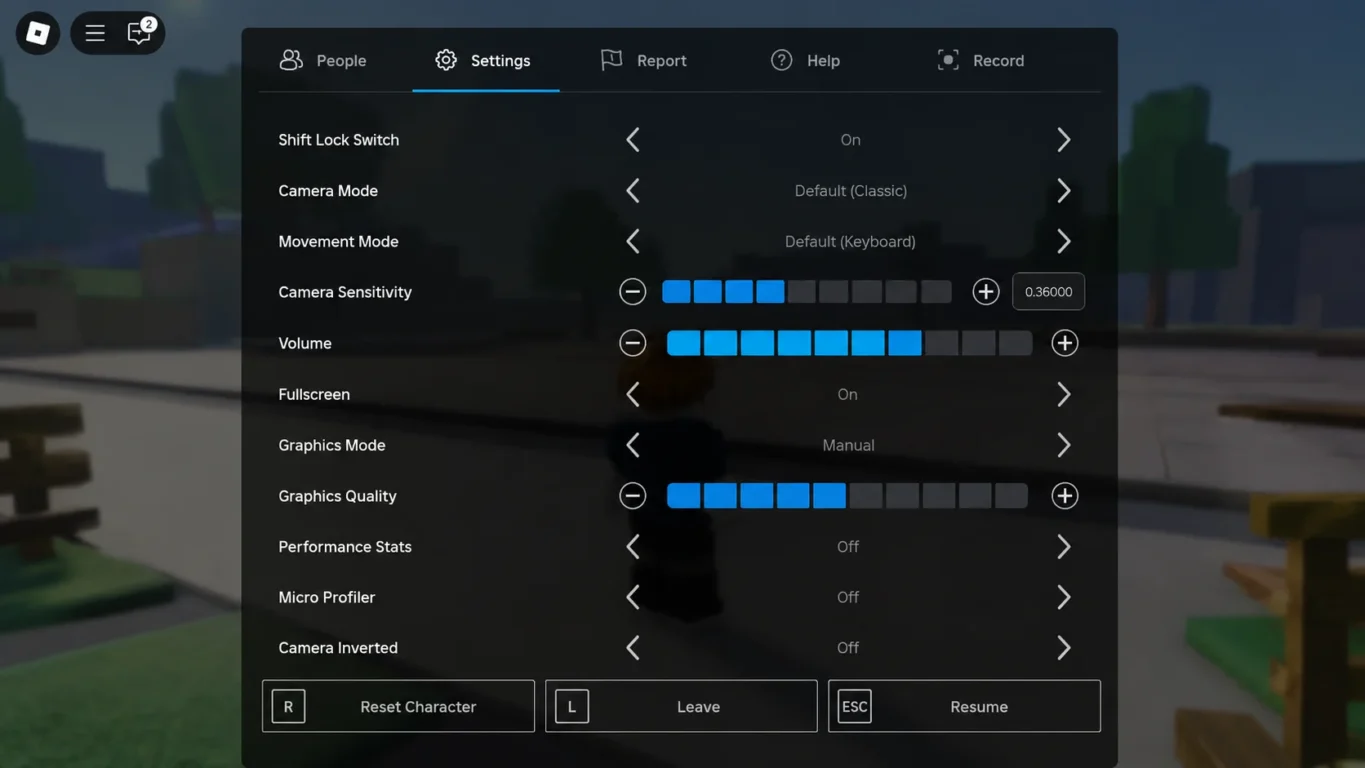Next Movement Mode option arrow

[1064, 242]
